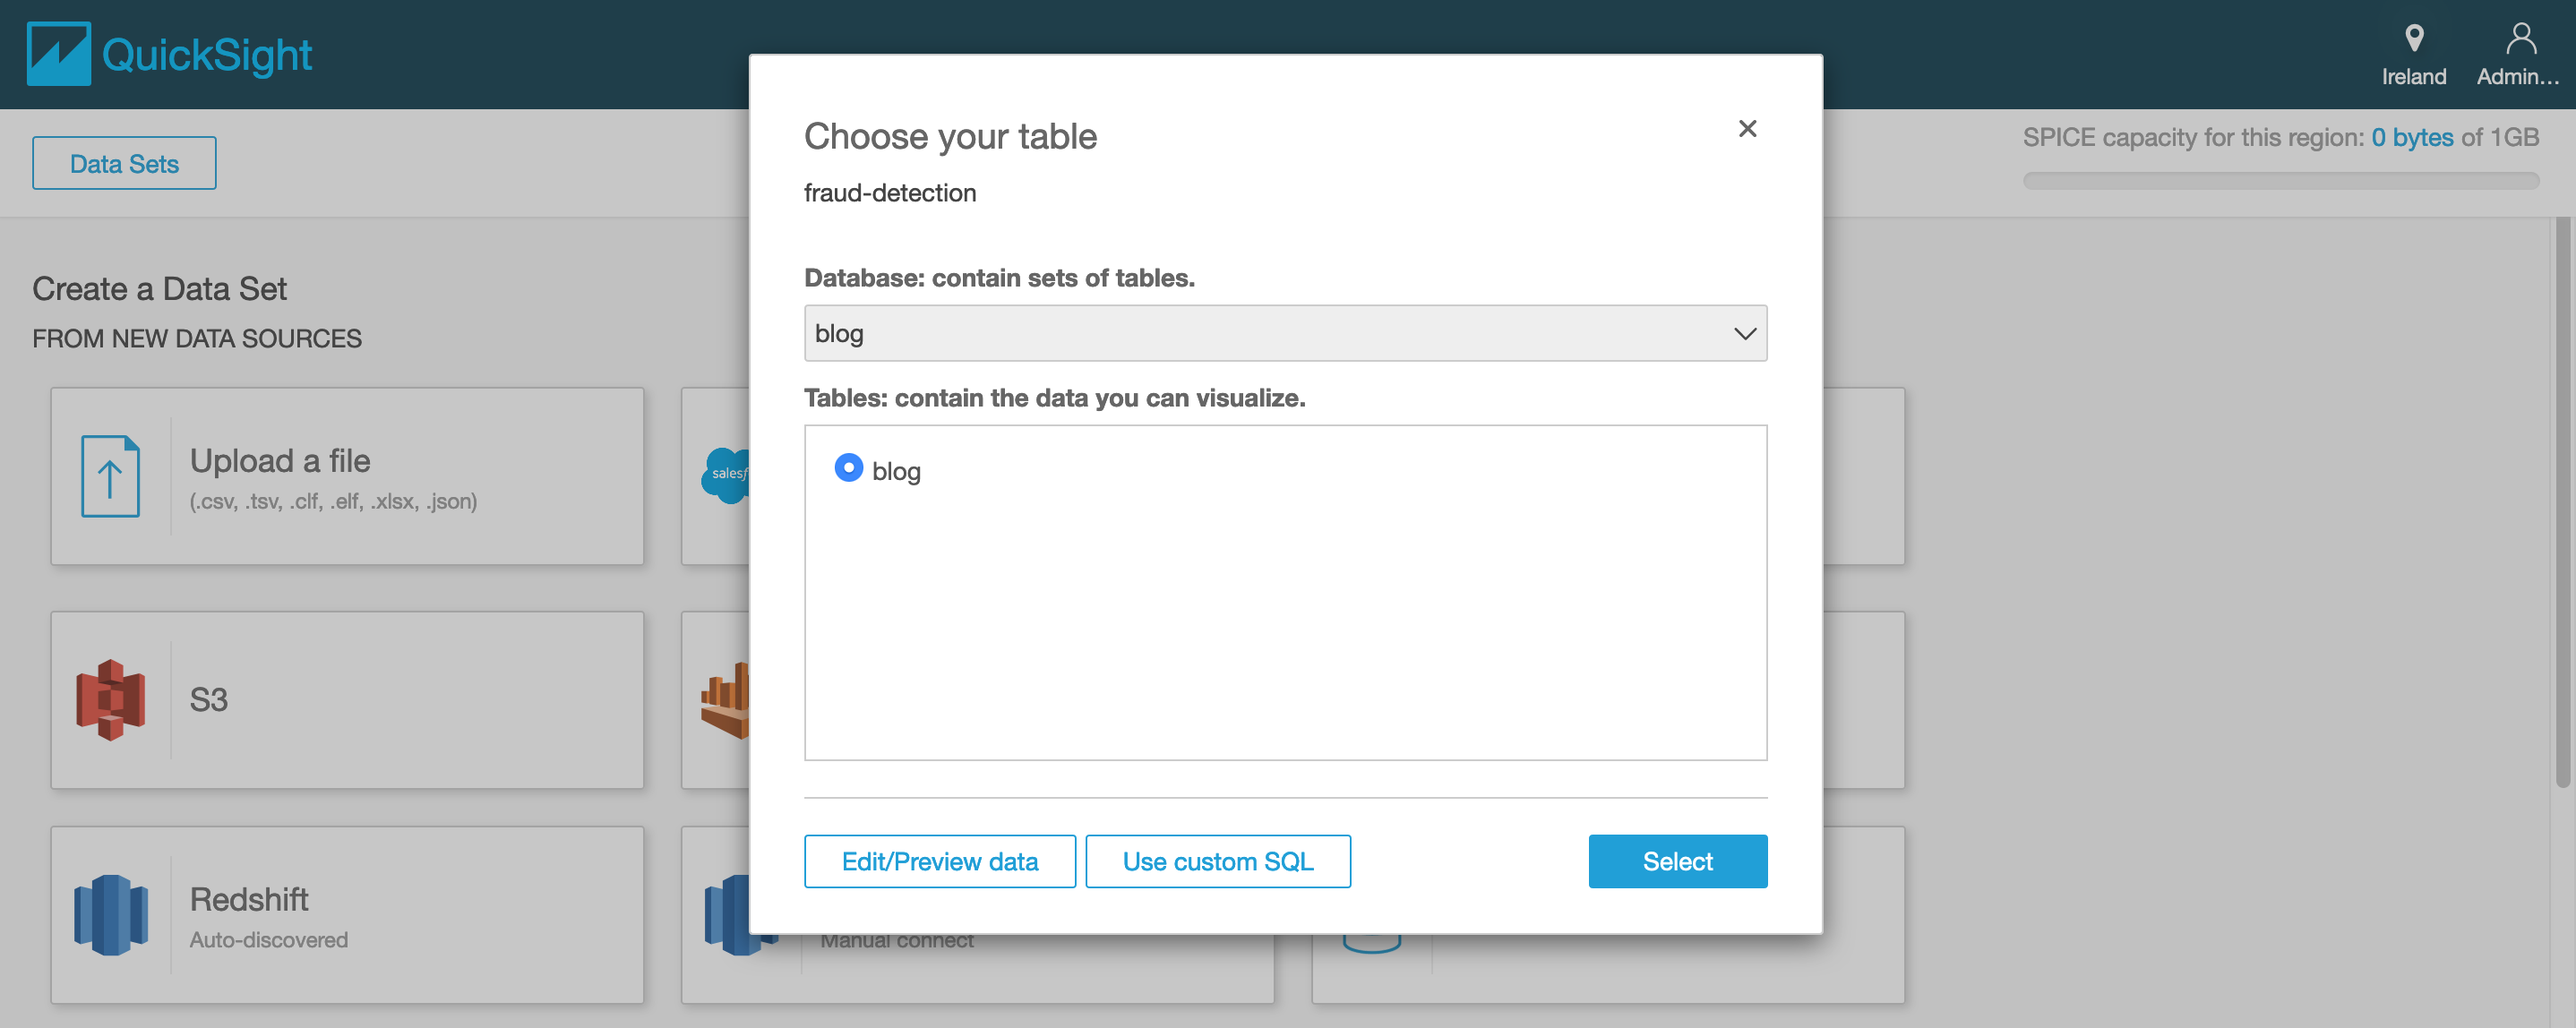Click the Database: contain sets of tables label
The image size is (2576, 1028).
999,278
